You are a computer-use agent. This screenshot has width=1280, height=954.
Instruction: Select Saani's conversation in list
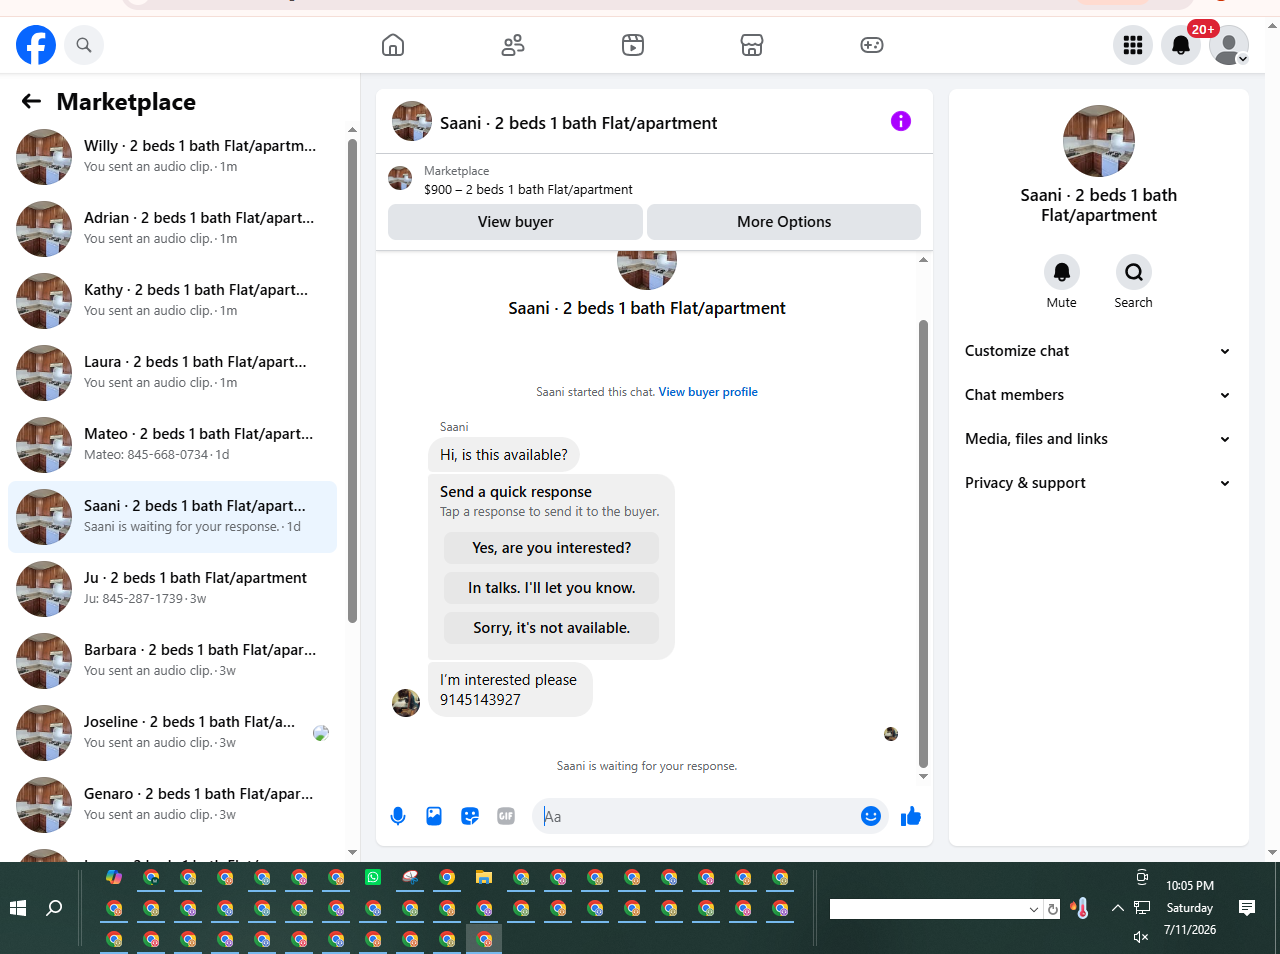tap(172, 517)
